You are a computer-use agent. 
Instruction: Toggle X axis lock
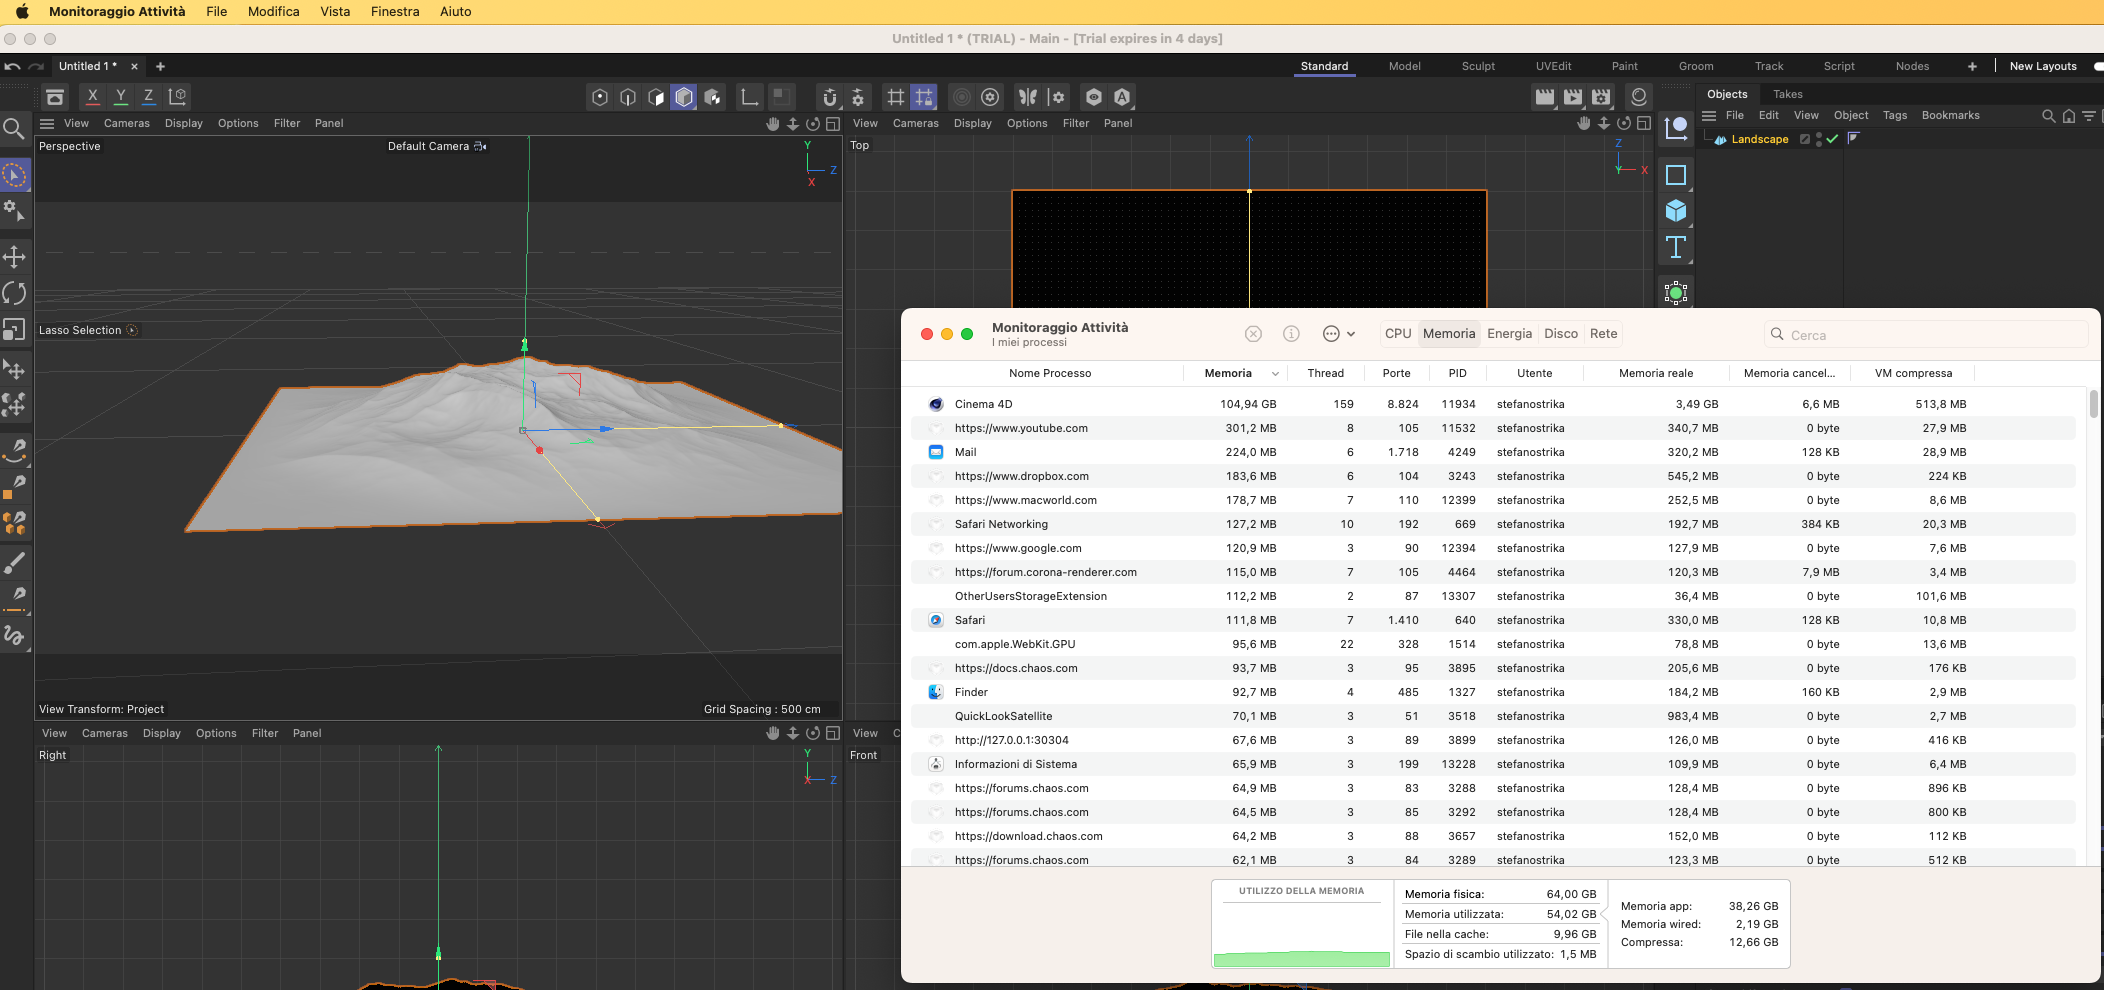[92, 97]
